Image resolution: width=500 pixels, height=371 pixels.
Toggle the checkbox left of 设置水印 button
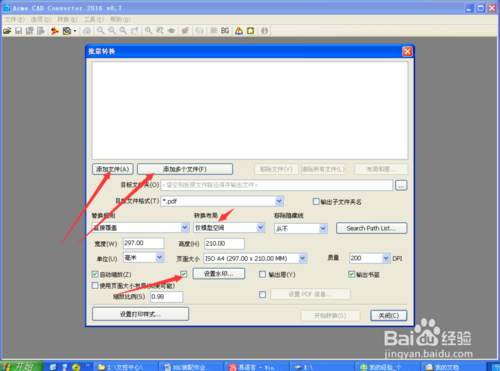tap(184, 274)
